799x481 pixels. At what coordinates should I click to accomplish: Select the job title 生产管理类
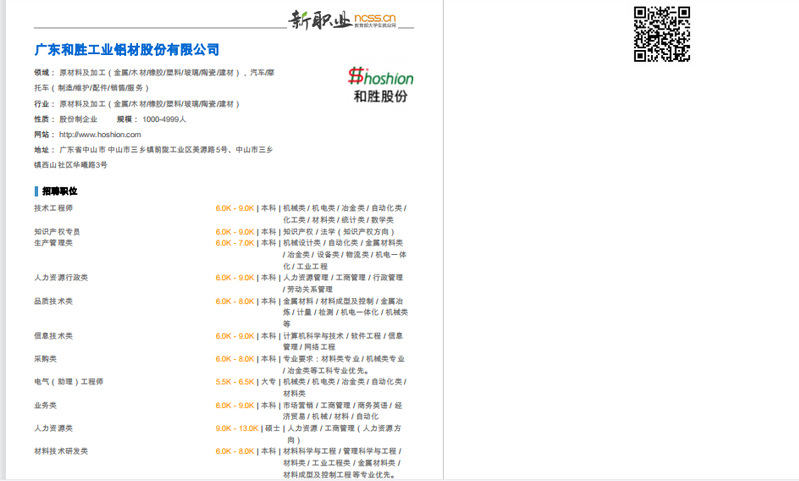tap(54, 243)
